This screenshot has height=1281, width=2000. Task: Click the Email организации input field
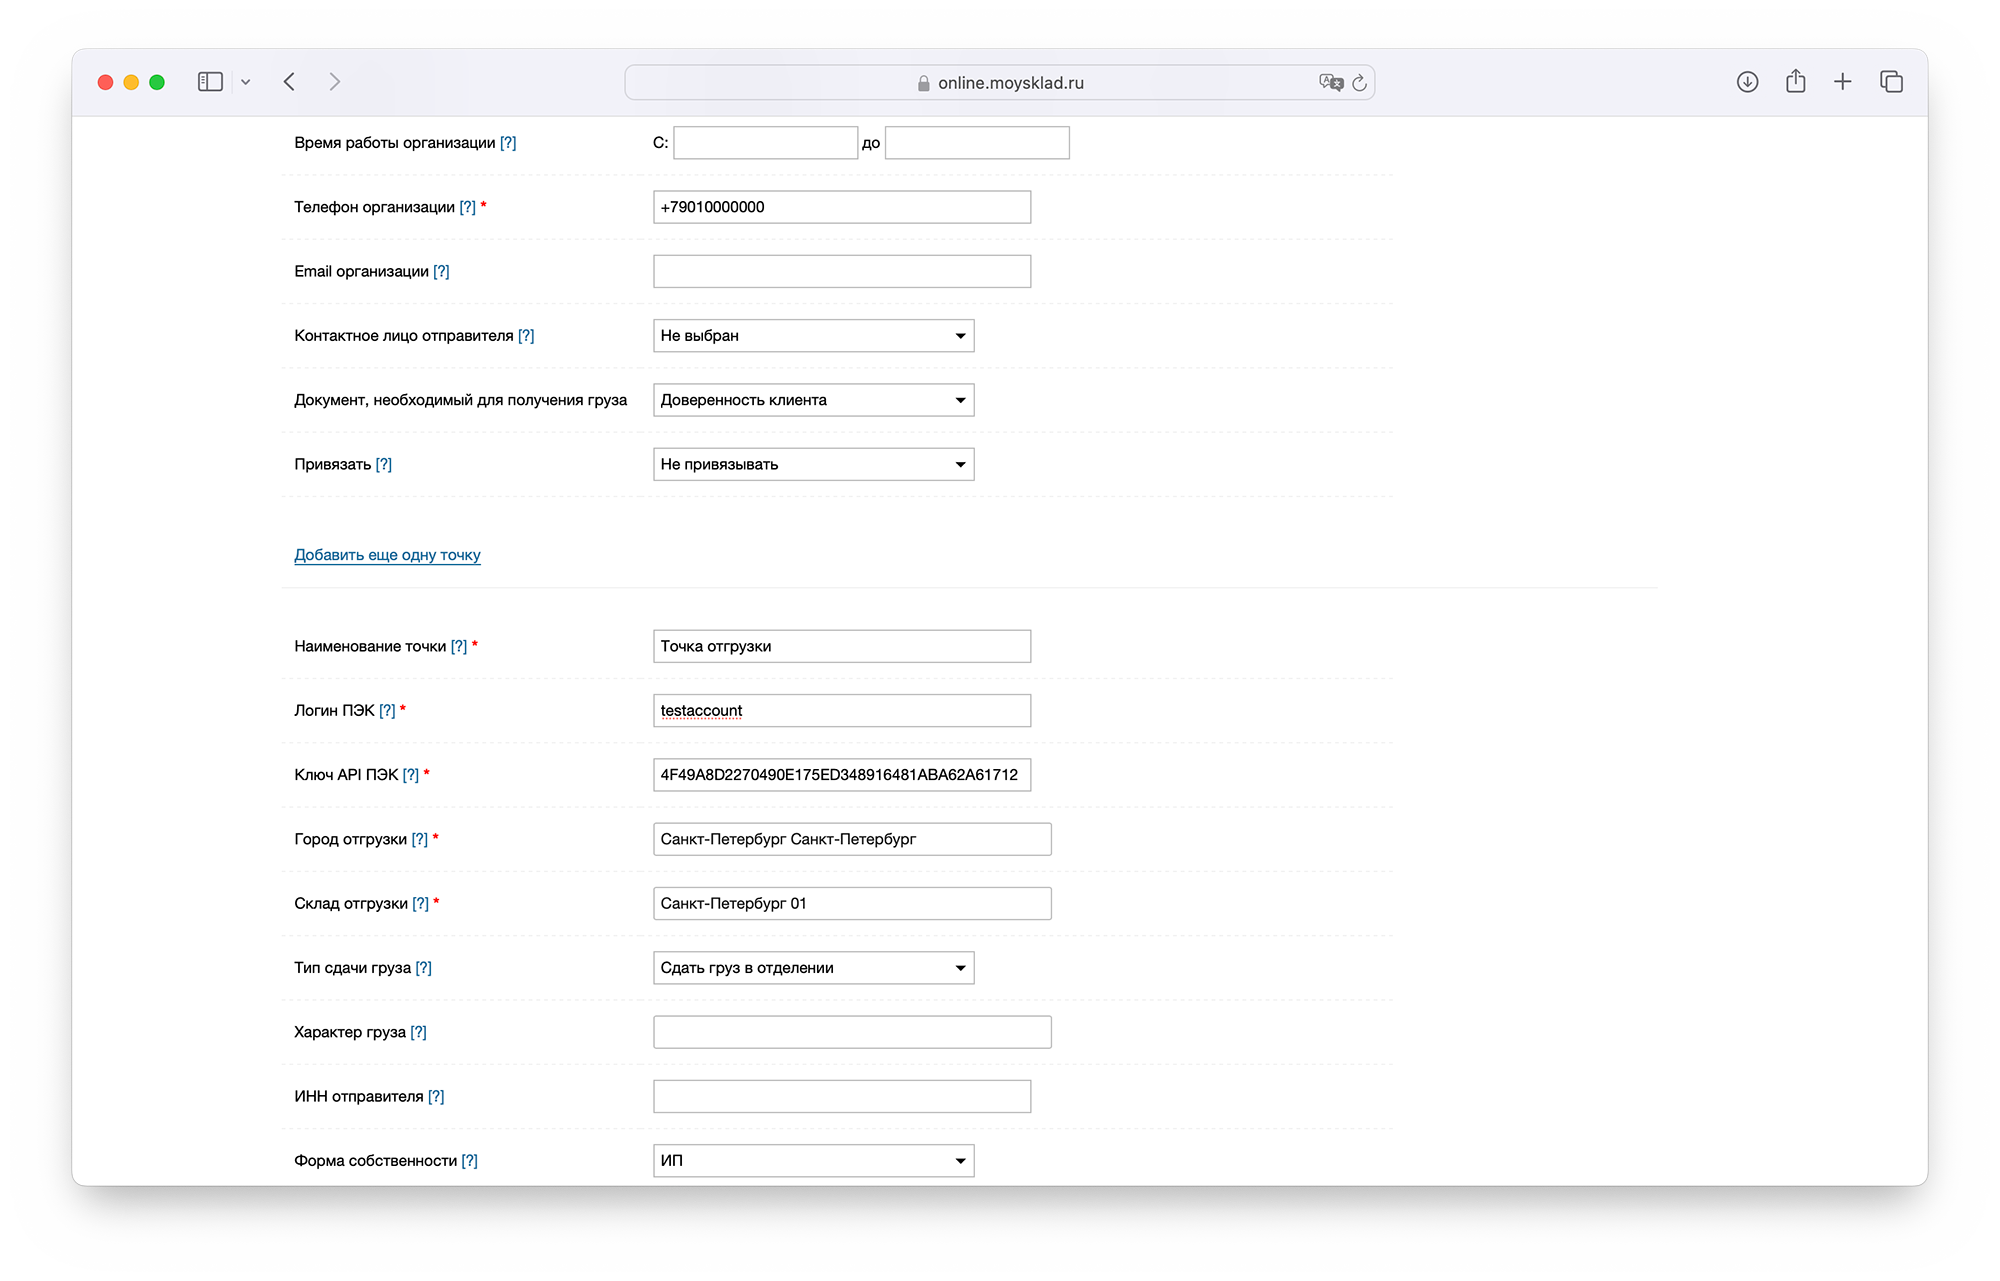coord(841,272)
